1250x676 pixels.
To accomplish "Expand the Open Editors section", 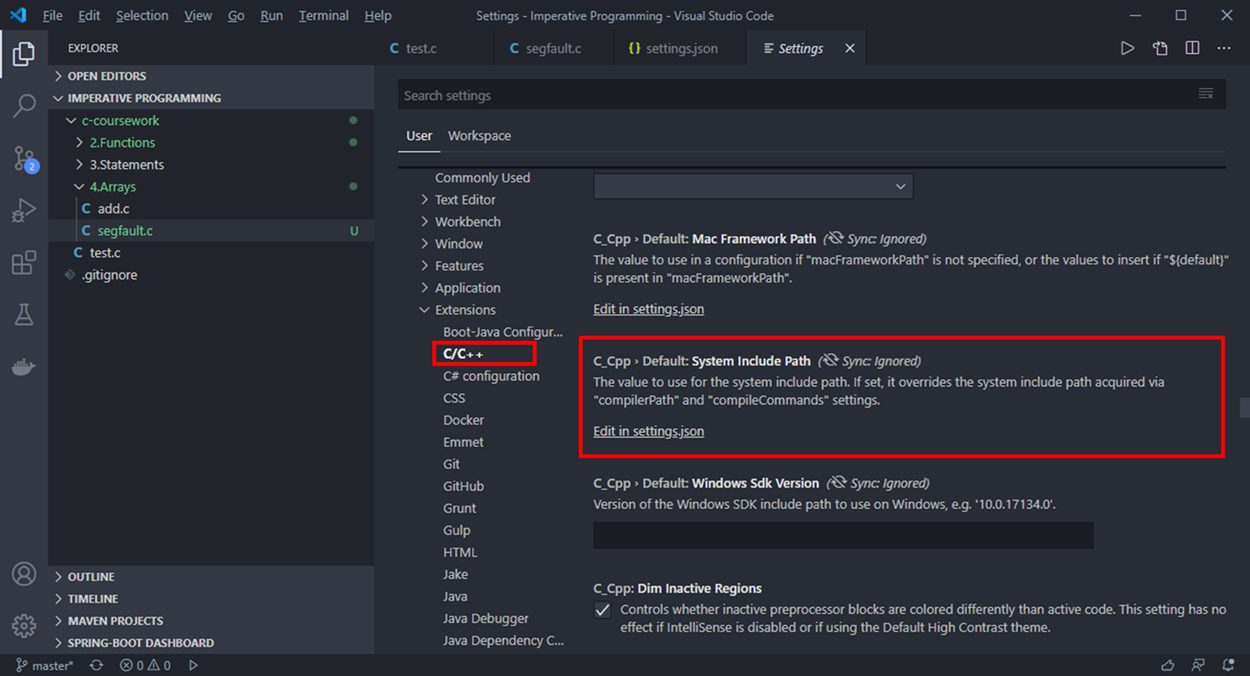I will click(211, 76).
